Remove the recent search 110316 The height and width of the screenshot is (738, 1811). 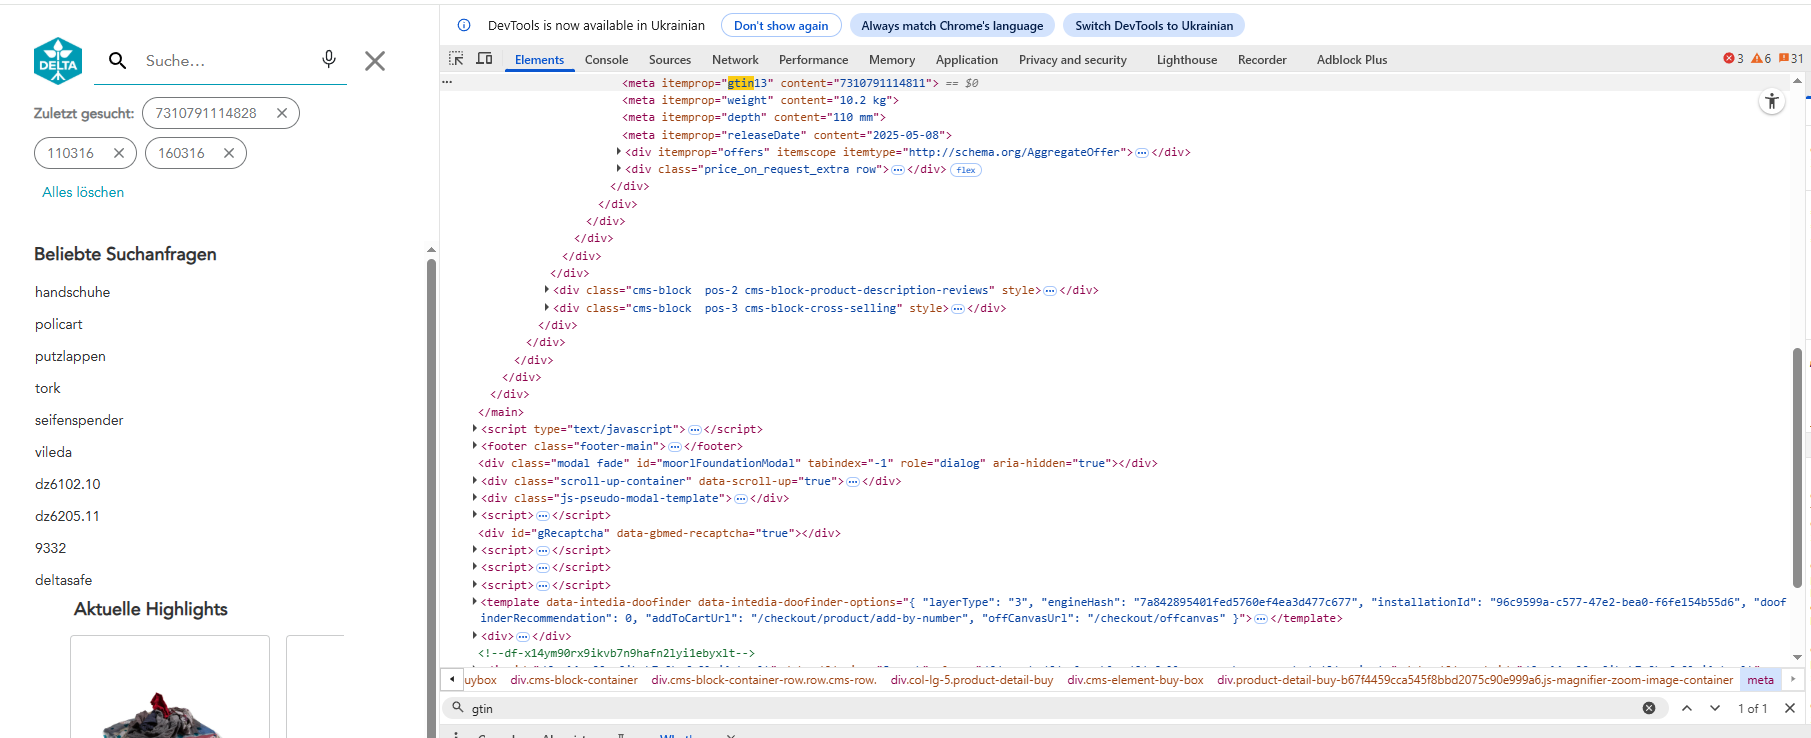coord(119,153)
